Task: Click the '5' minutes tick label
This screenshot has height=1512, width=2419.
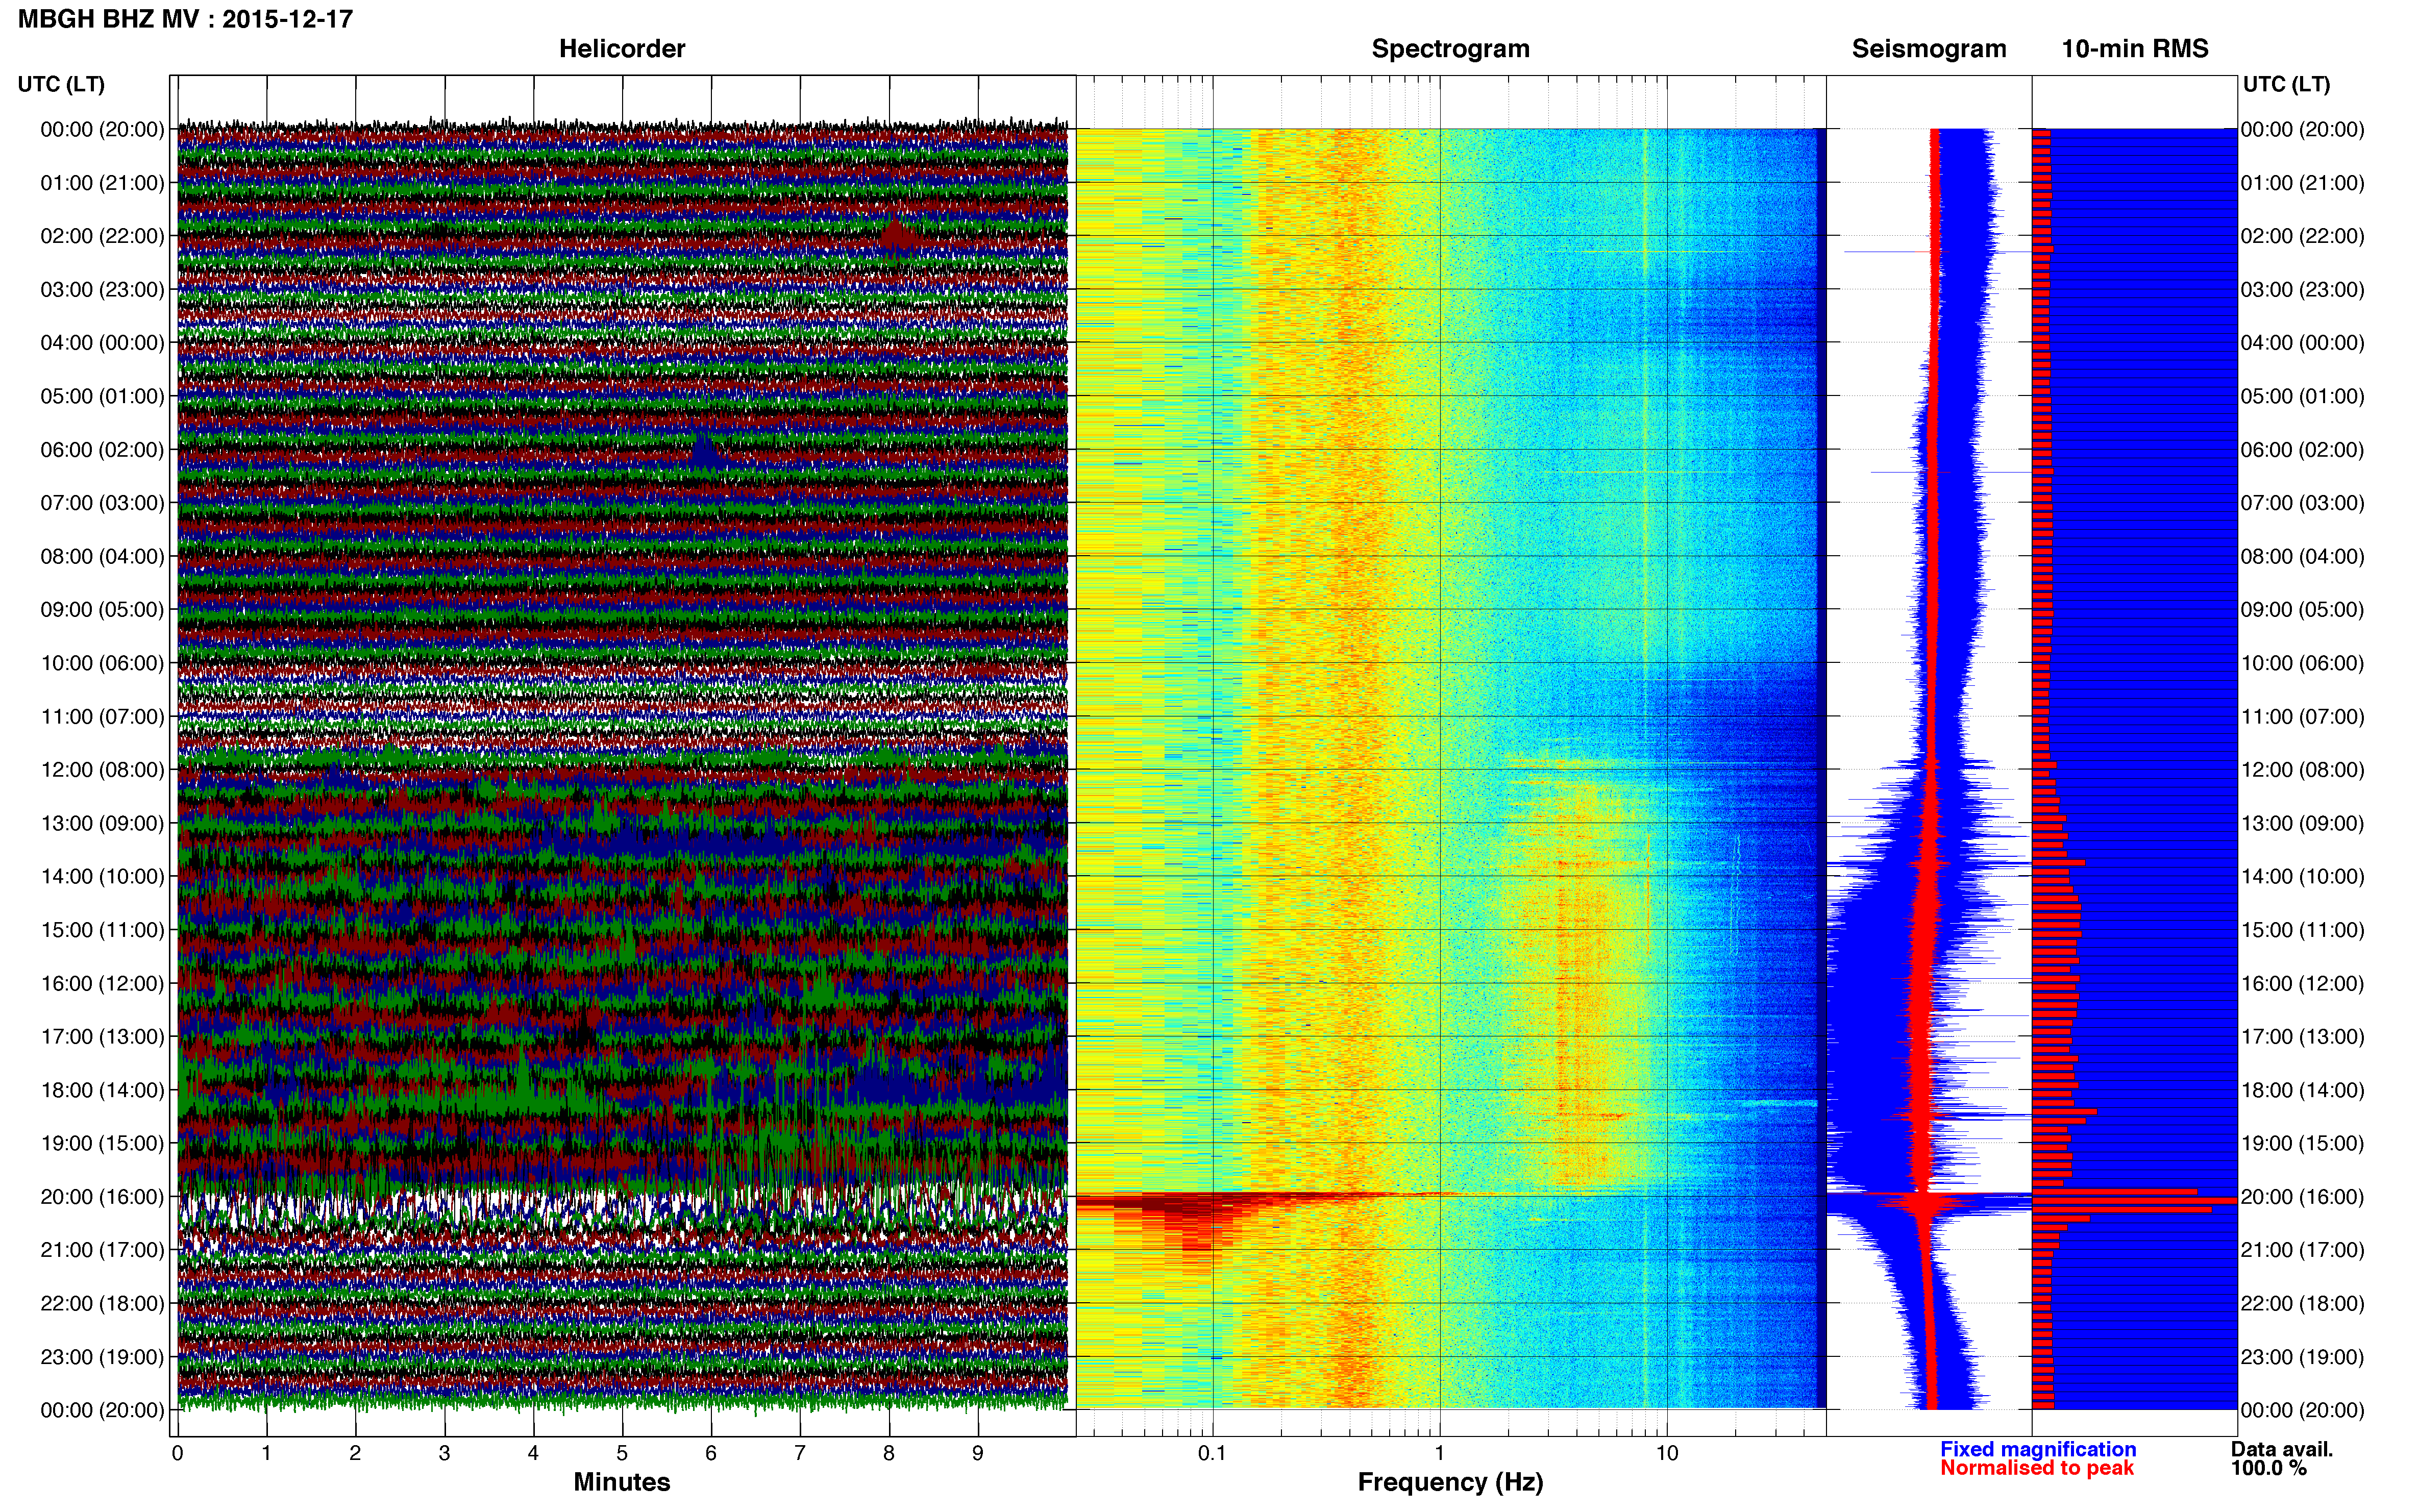Action: coord(622,1453)
